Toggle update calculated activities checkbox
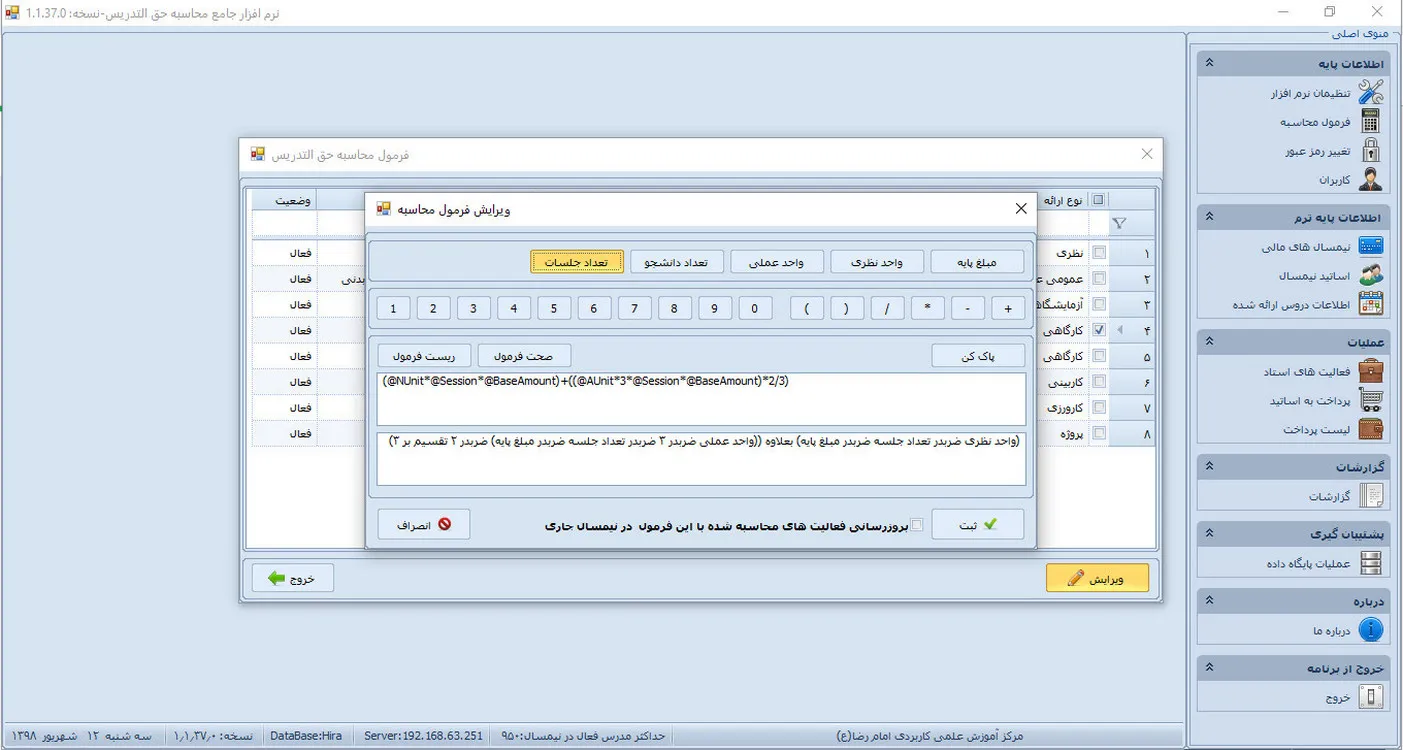Image resolution: width=1403 pixels, height=750 pixels. (917, 525)
